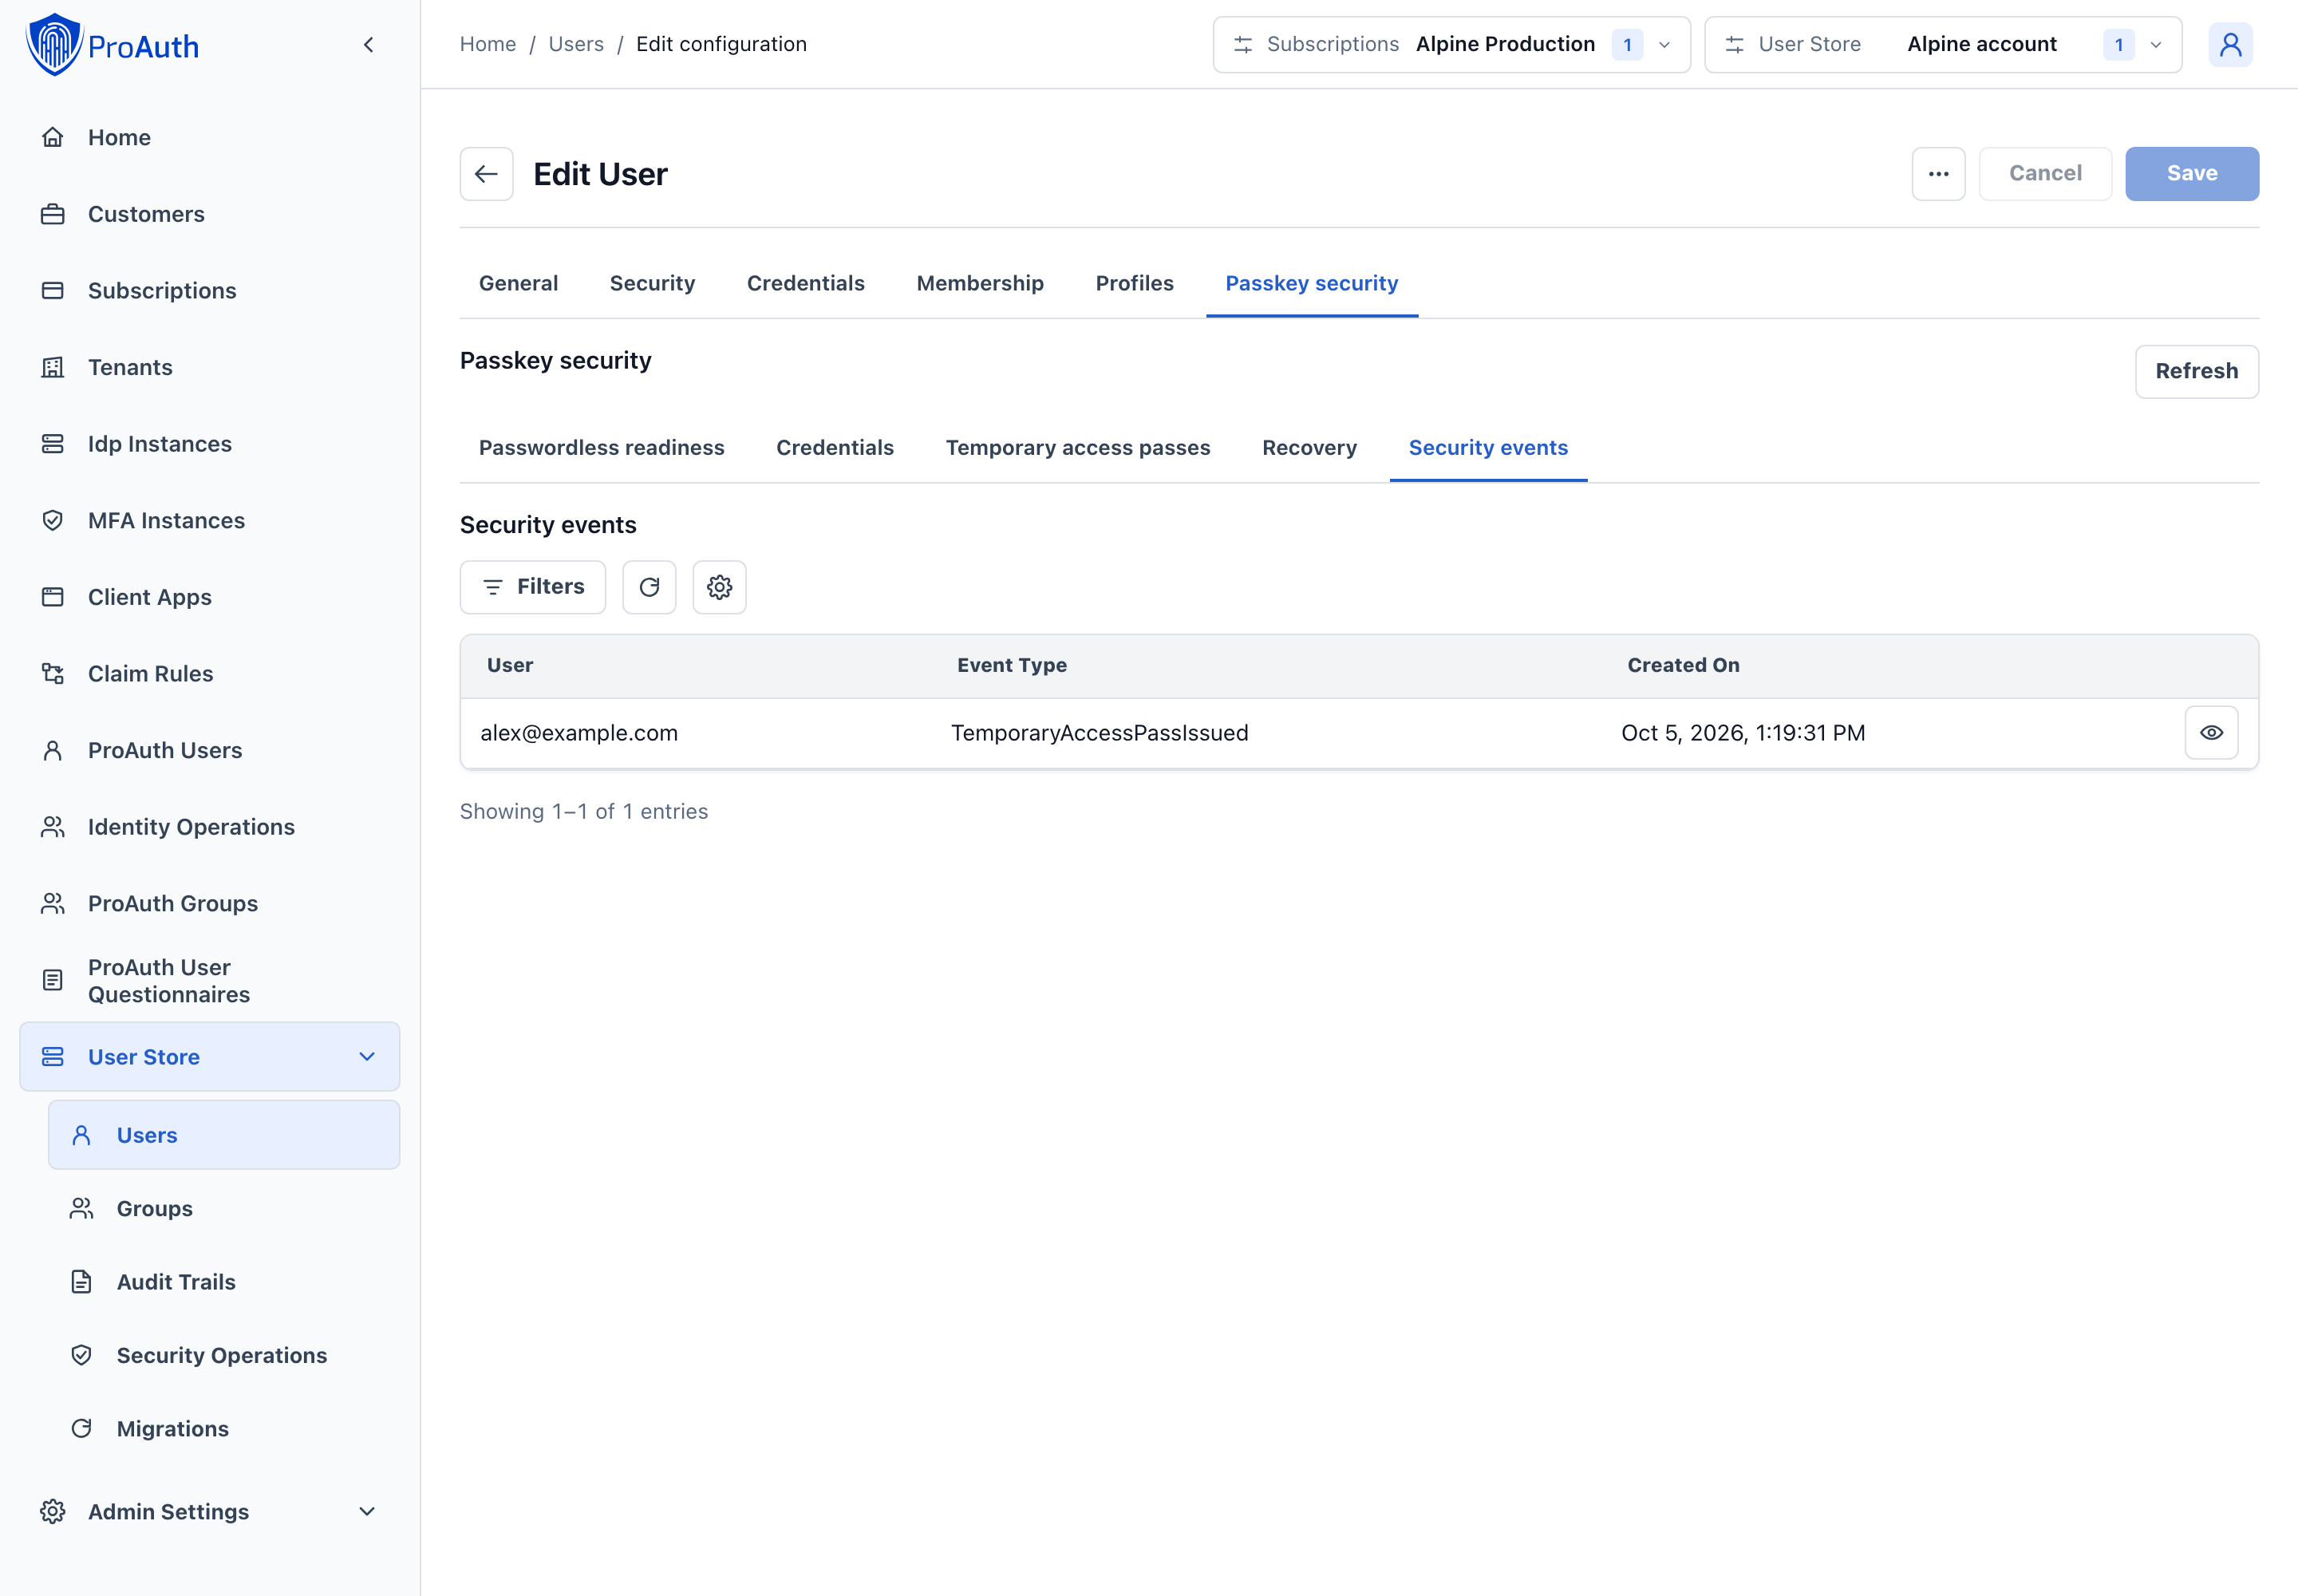The image size is (2298, 1596).
Task: Open the Recovery sub-tab
Action: (1309, 448)
